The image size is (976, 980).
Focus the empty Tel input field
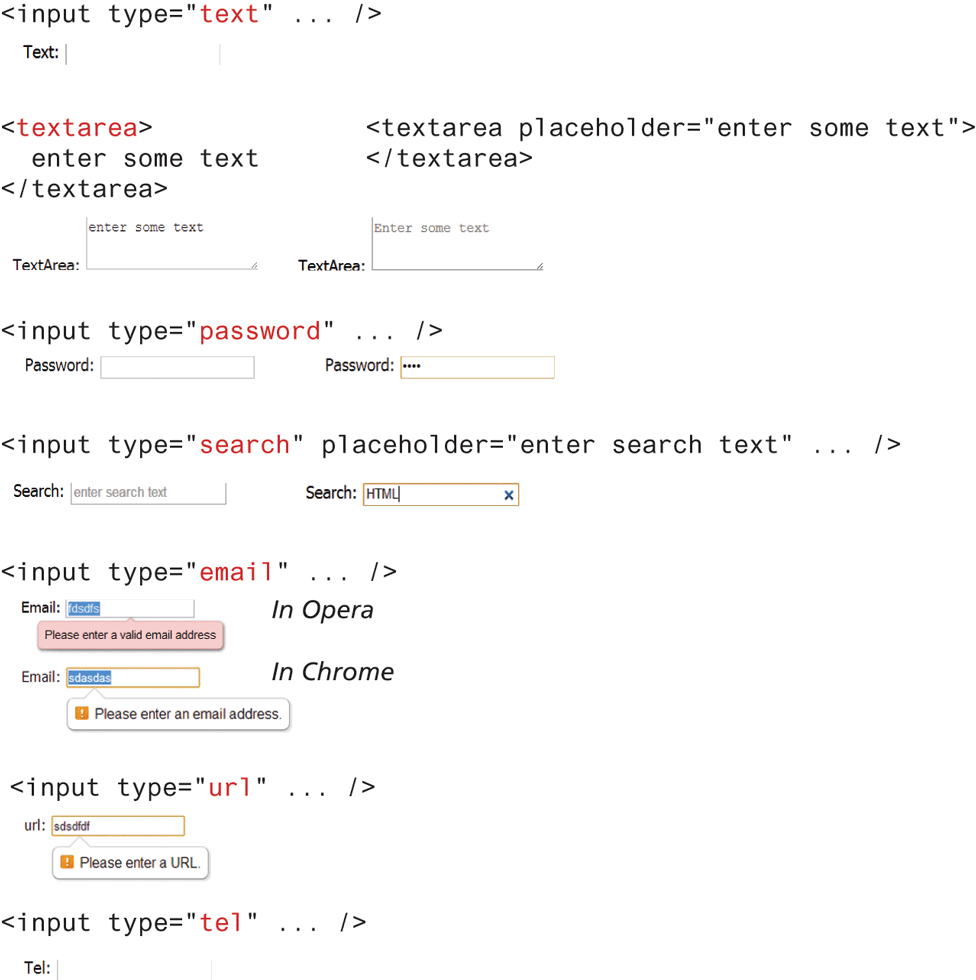coord(135,969)
